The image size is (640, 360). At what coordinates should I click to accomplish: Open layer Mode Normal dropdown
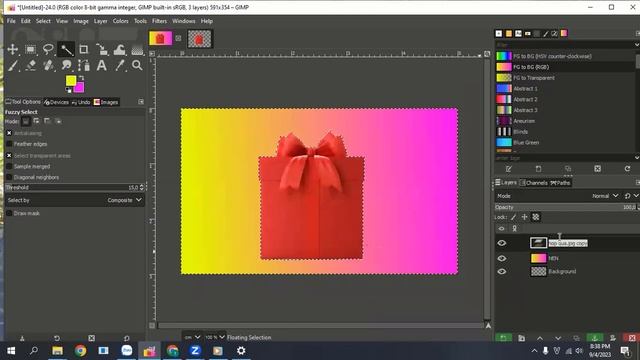click(x=605, y=196)
